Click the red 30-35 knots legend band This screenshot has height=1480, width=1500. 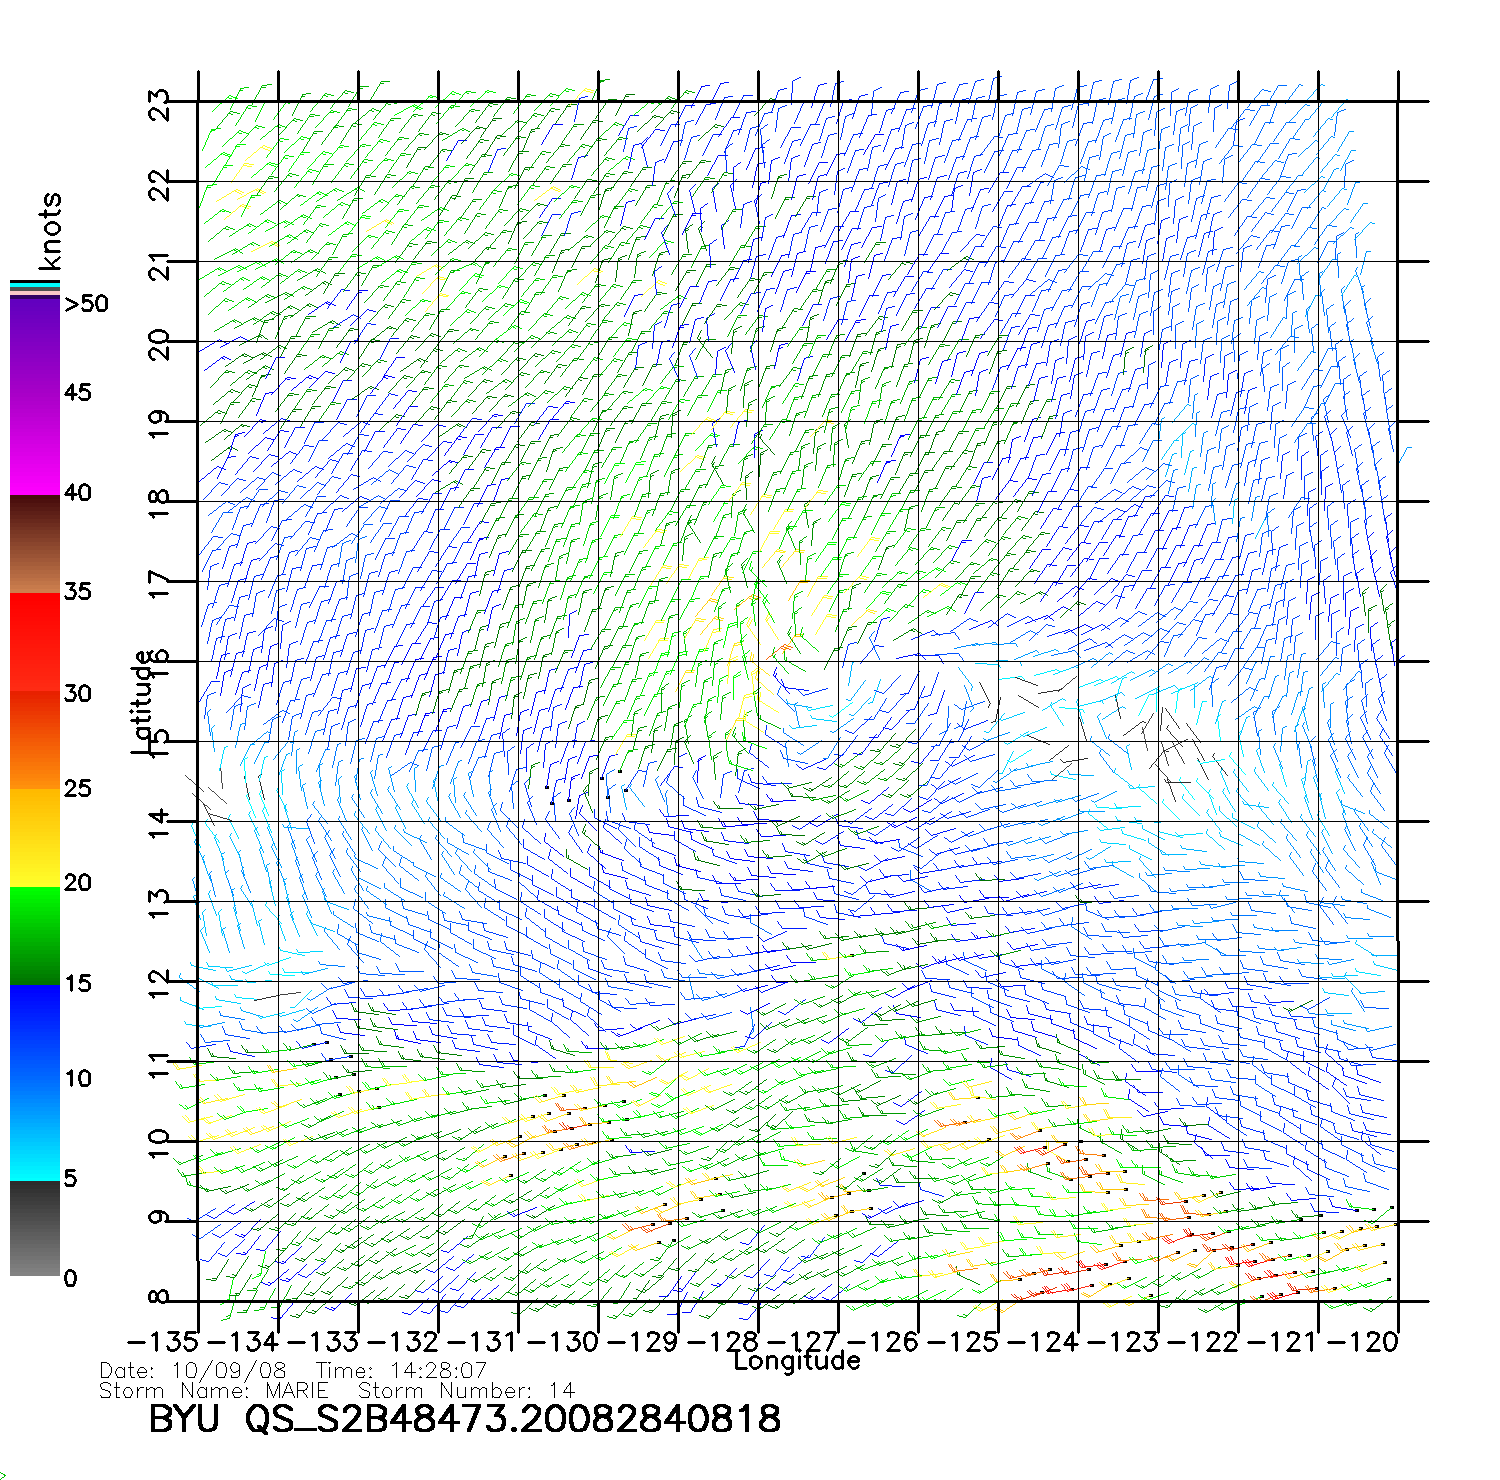point(35,642)
